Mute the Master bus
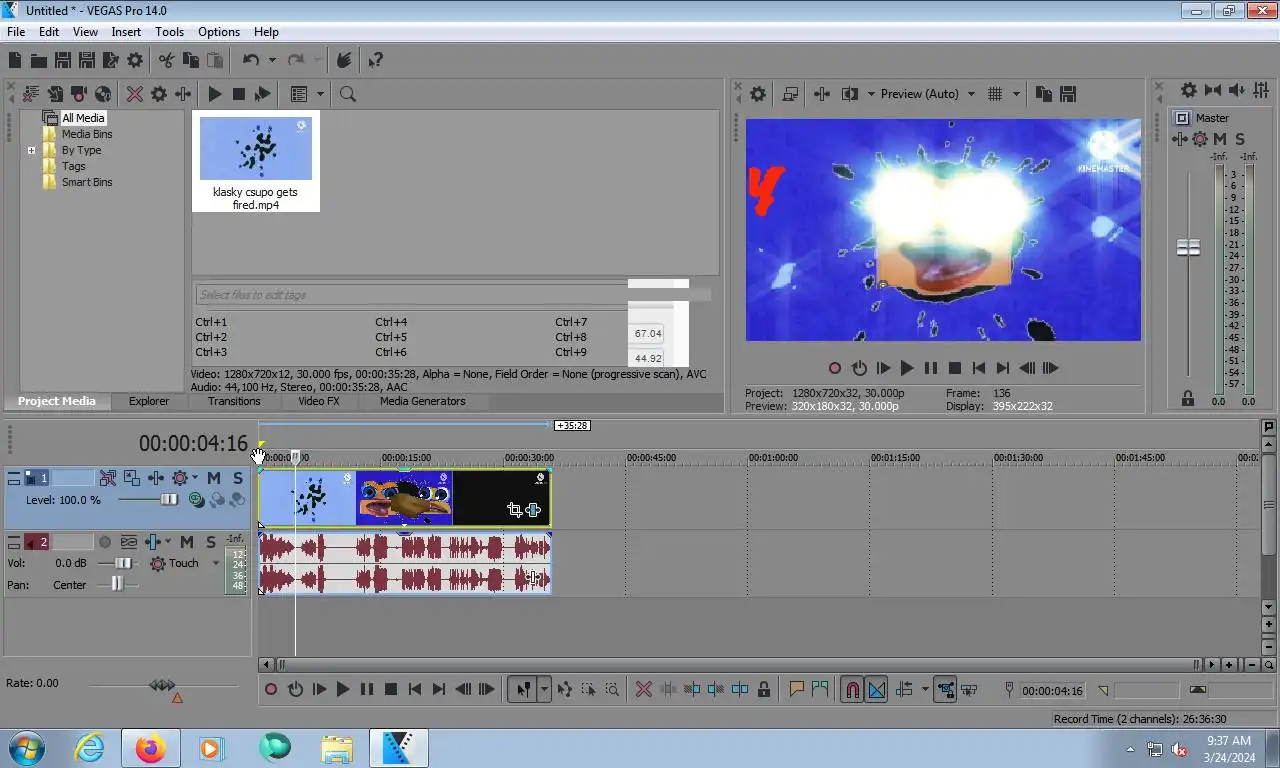The height and width of the screenshot is (768, 1280). pyautogui.click(x=1220, y=139)
